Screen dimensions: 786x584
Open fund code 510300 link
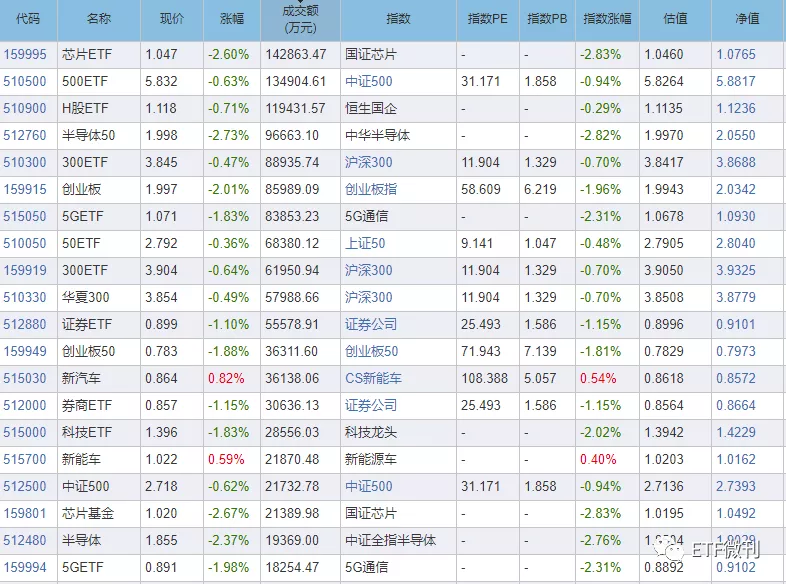click(x=25, y=162)
